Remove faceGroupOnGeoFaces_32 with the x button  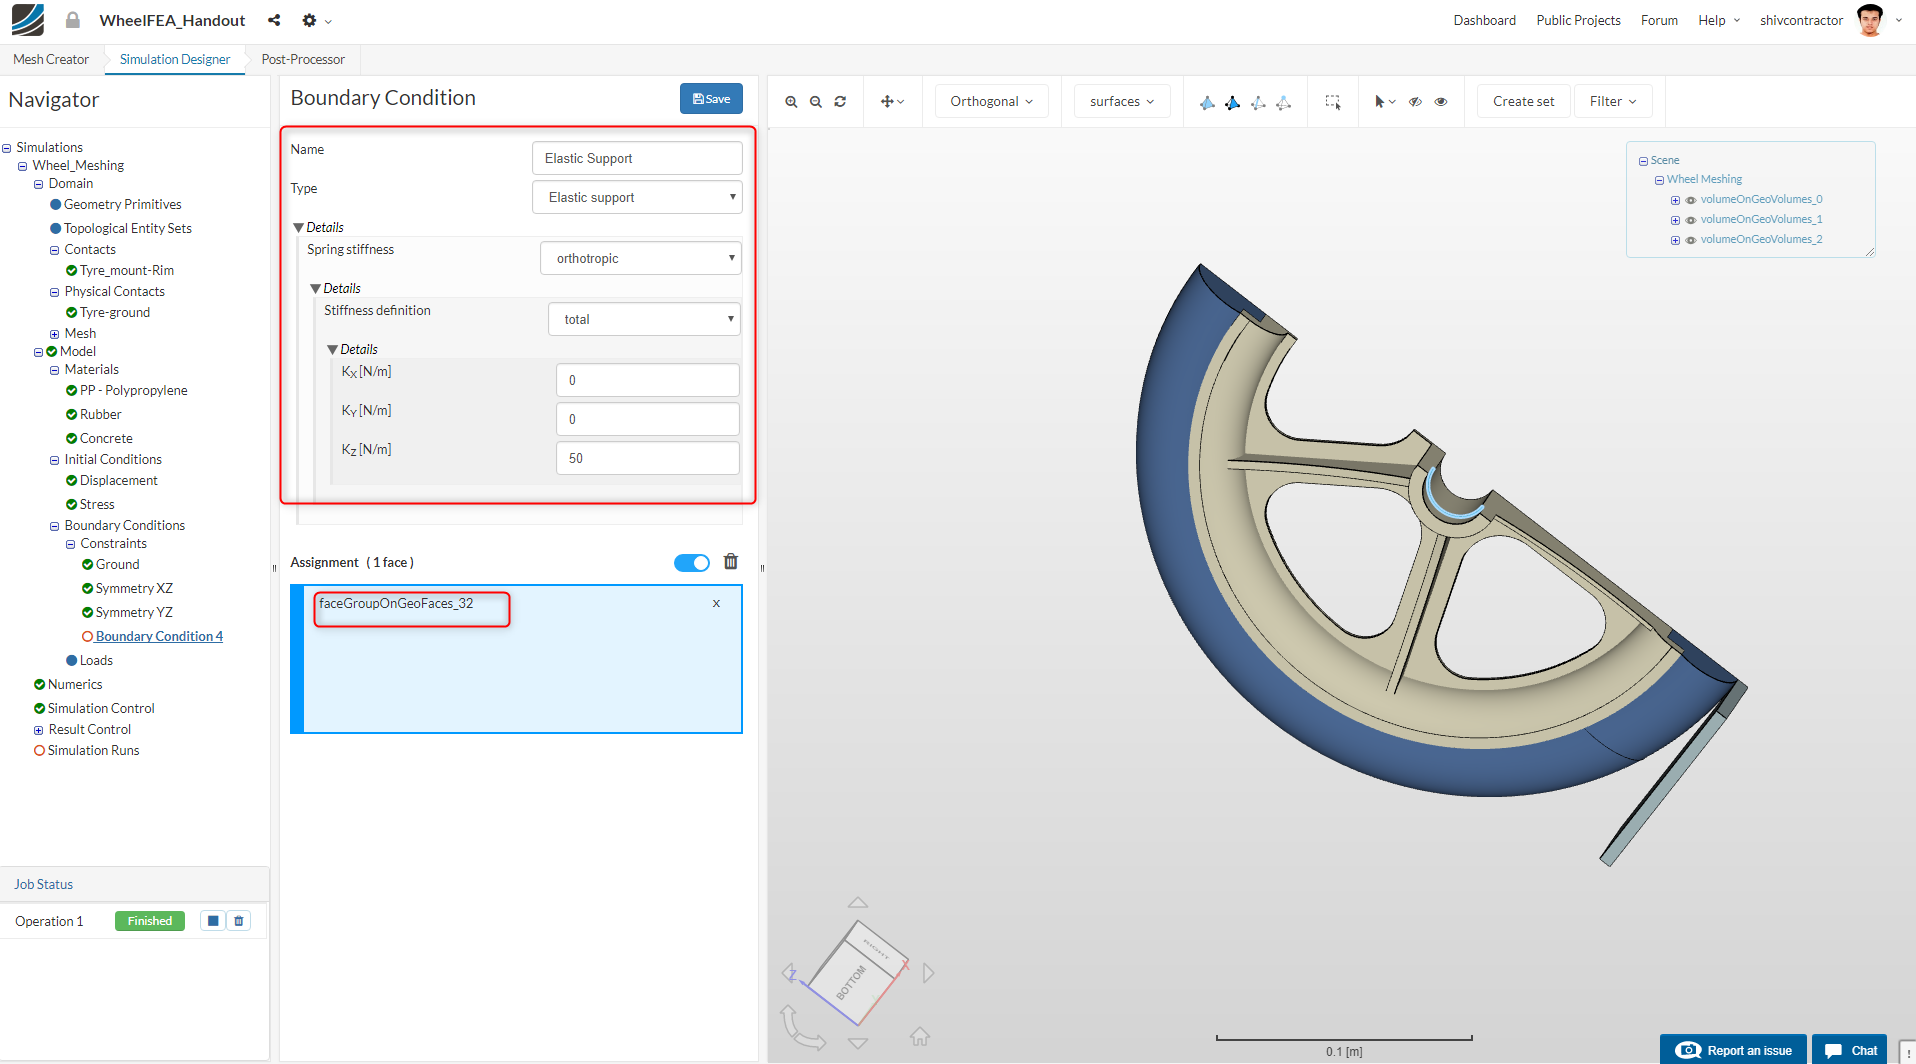pos(716,604)
